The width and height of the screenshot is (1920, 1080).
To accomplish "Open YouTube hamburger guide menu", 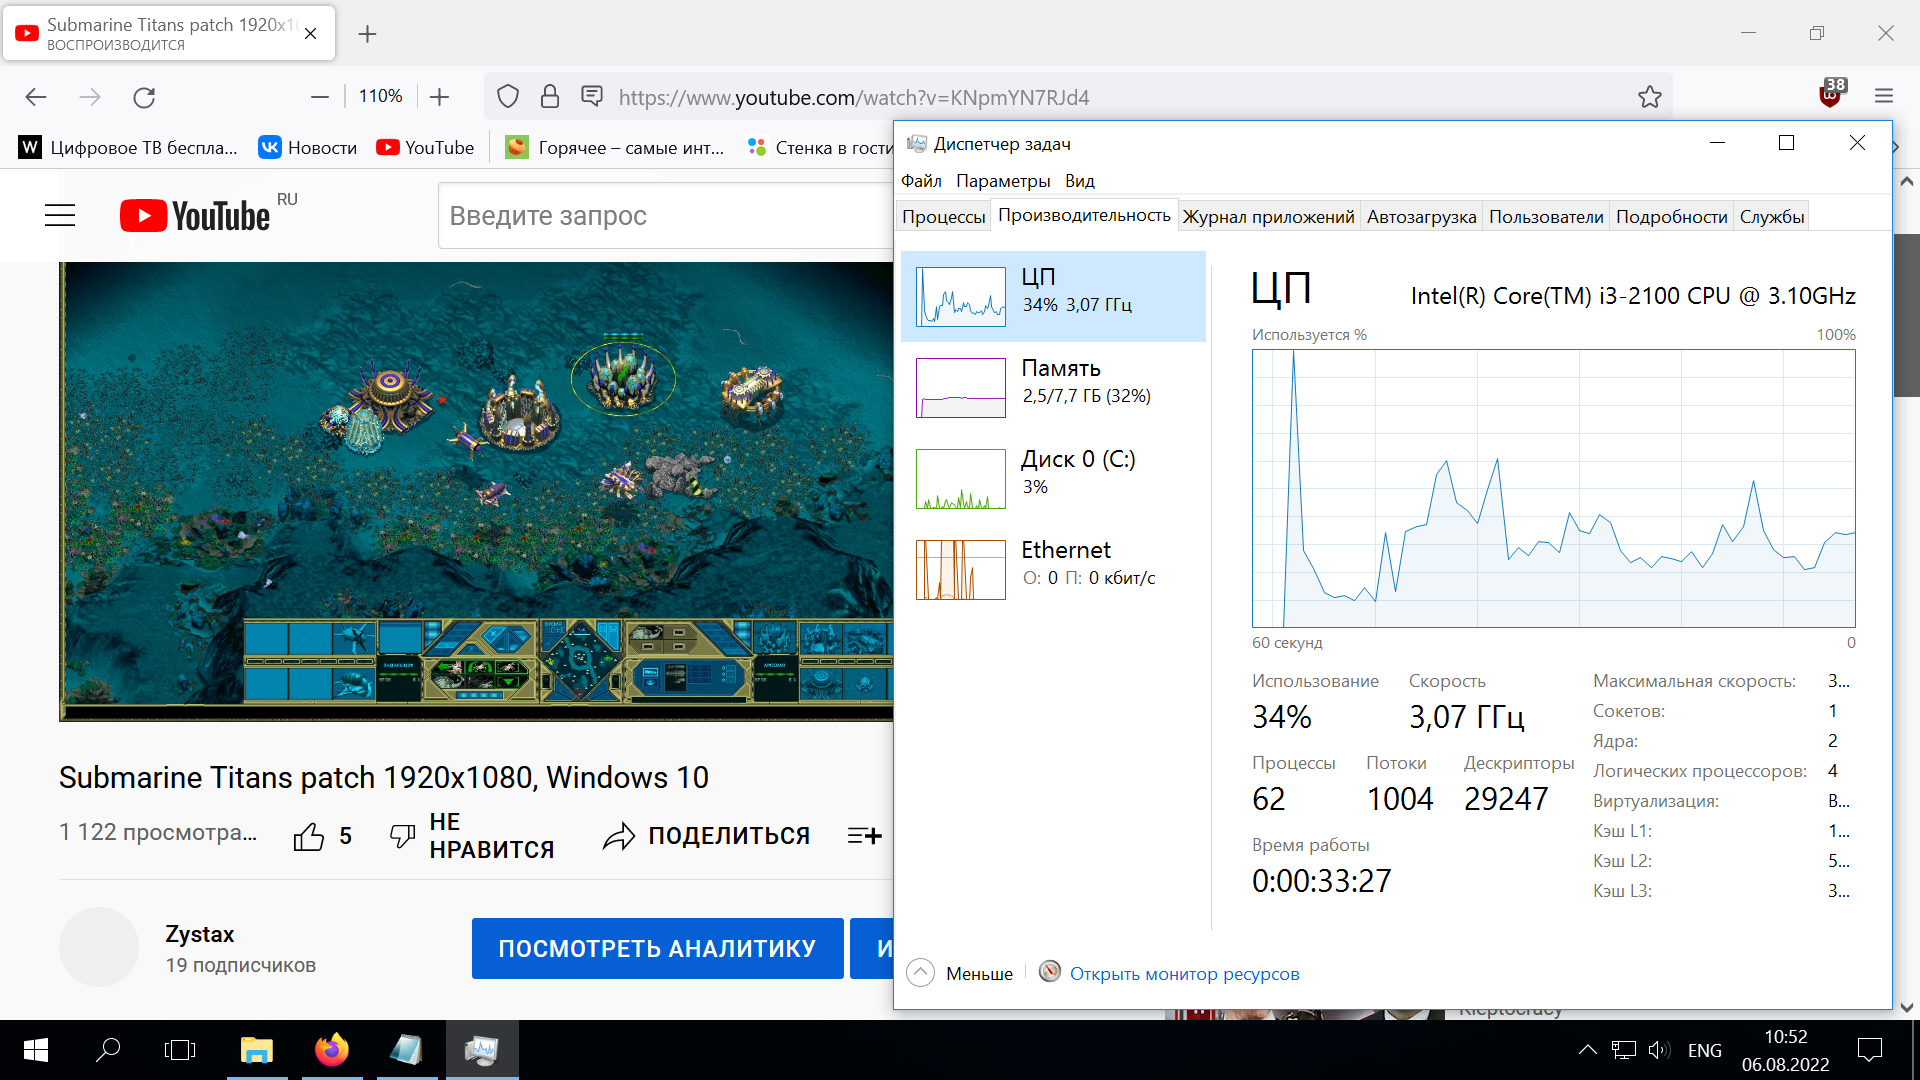I will coord(60,215).
